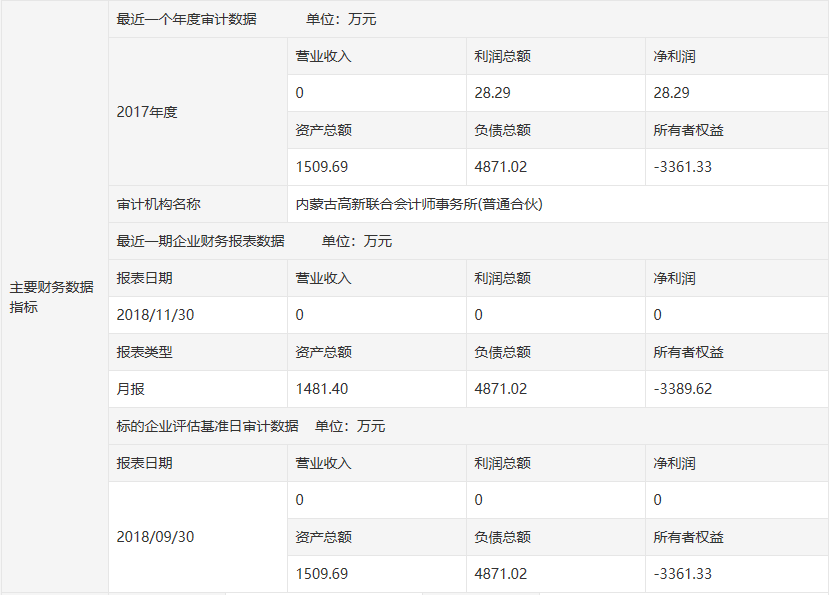Image resolution: width=832 pixels, height=595 pixels.
Task: Click the 最近一期企业财务报表数据 header
Action: tap(201, 242)
